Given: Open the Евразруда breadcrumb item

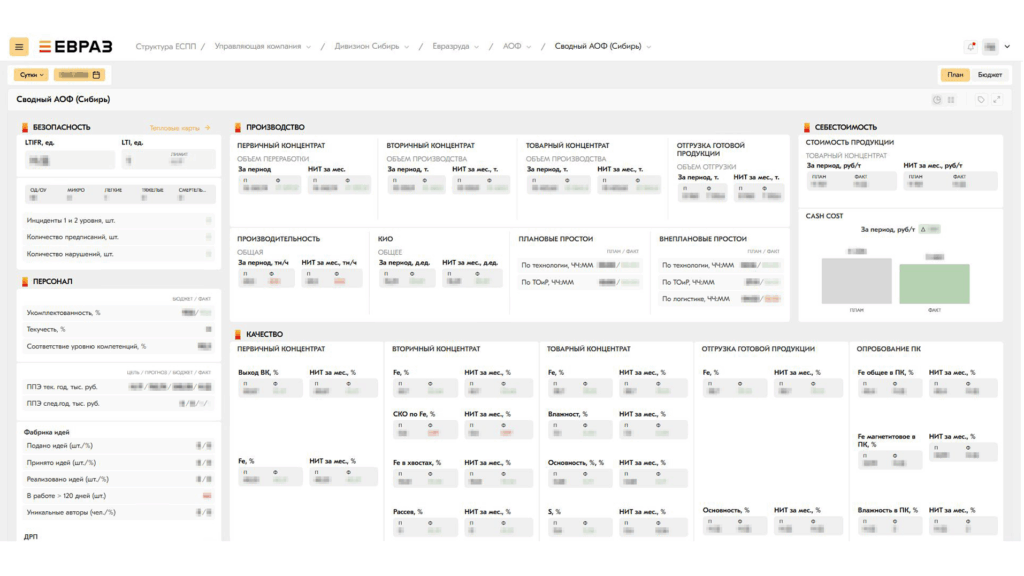Looking at the screenshot, I should pyautogui.click(x=454, y=47).
